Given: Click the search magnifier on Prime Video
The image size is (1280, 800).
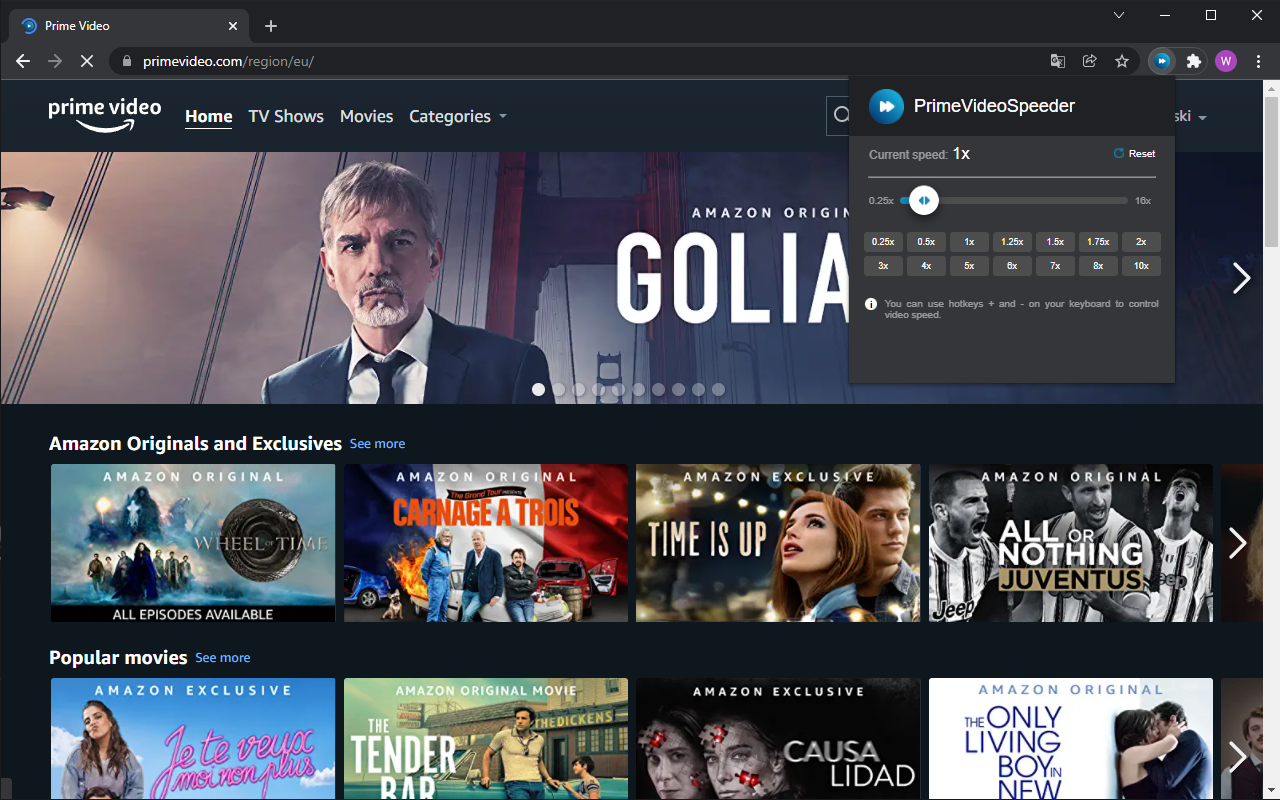Looking at the screenshot, I should [841, 115].
